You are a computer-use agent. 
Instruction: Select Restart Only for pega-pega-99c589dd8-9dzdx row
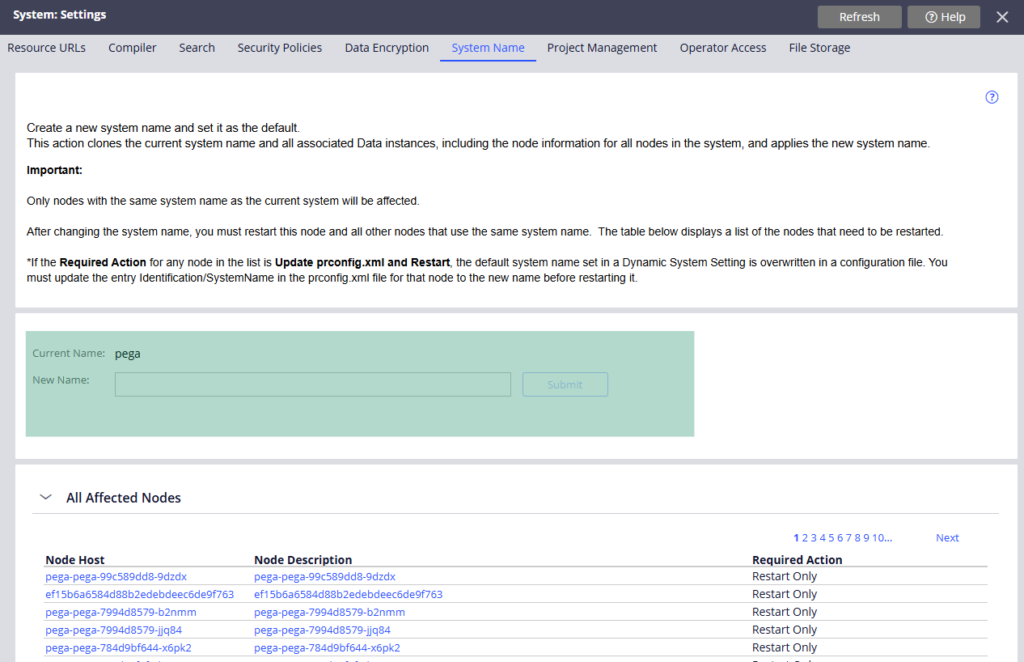[784, 576]
